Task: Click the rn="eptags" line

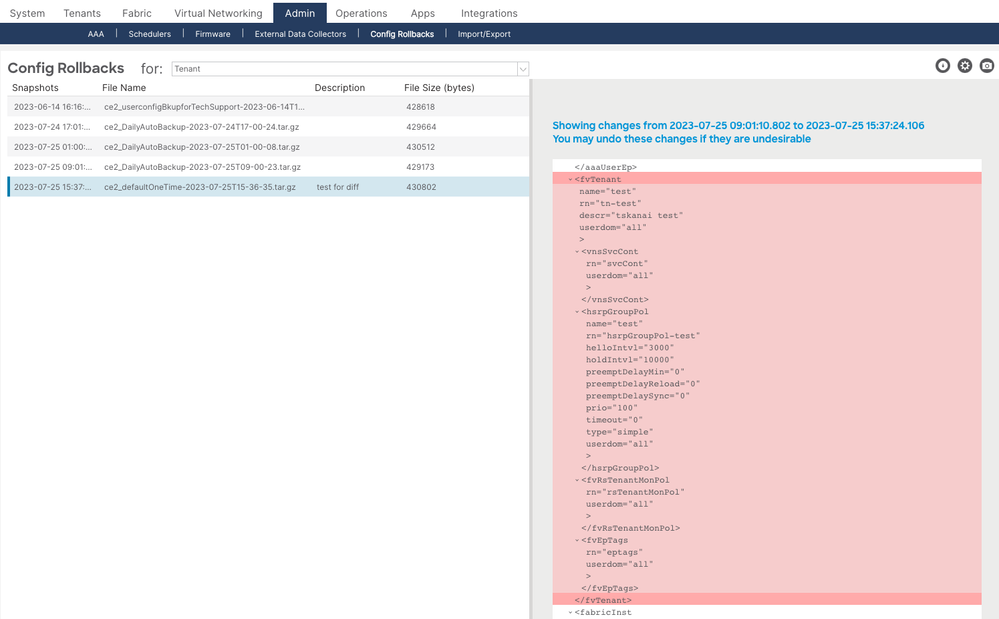Action: (x=614, y=553)
